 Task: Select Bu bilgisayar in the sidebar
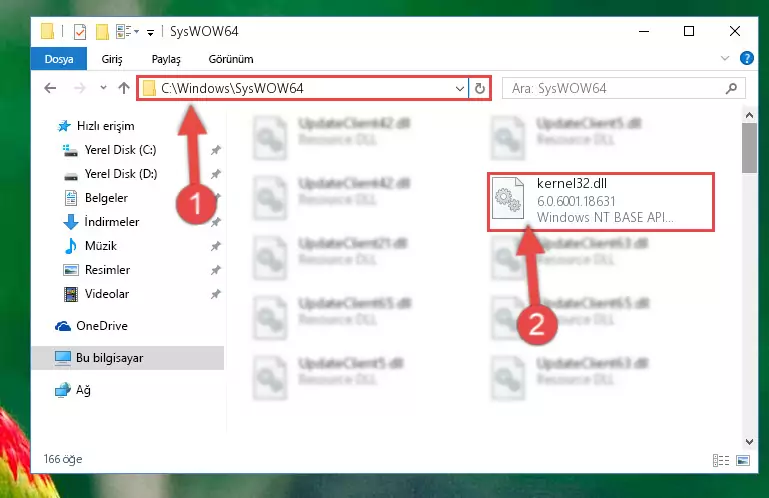coord(128,358)
